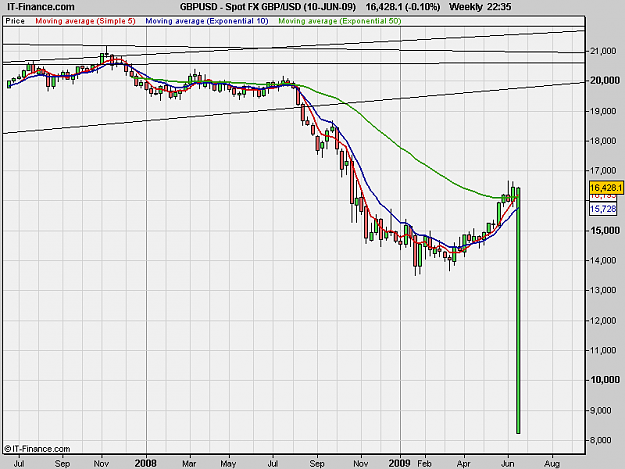Click the ©IT-Finance.com copyright text

(37, 449)
